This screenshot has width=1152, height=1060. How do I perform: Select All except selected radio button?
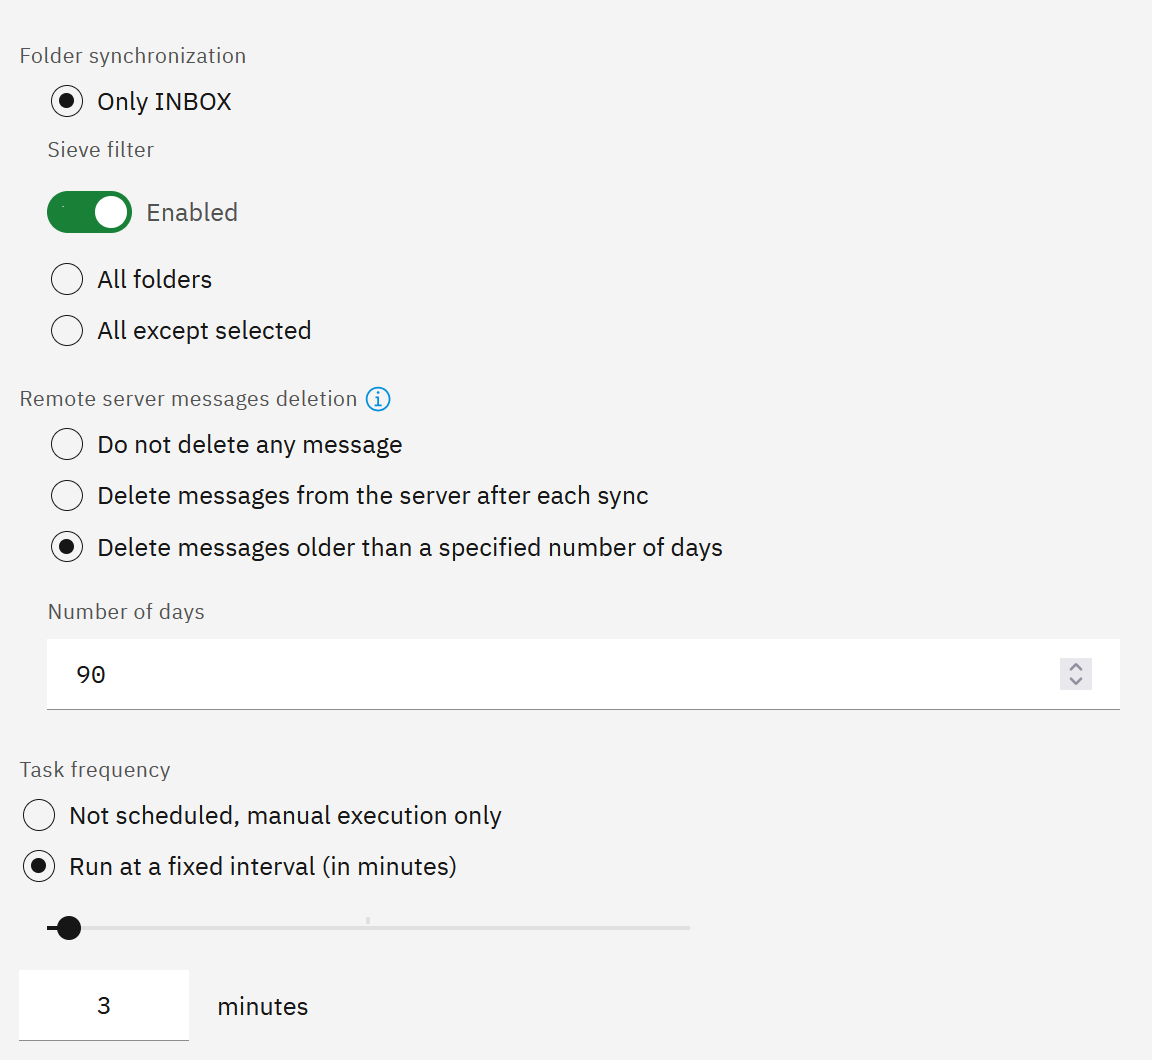(x=67, y=331)
